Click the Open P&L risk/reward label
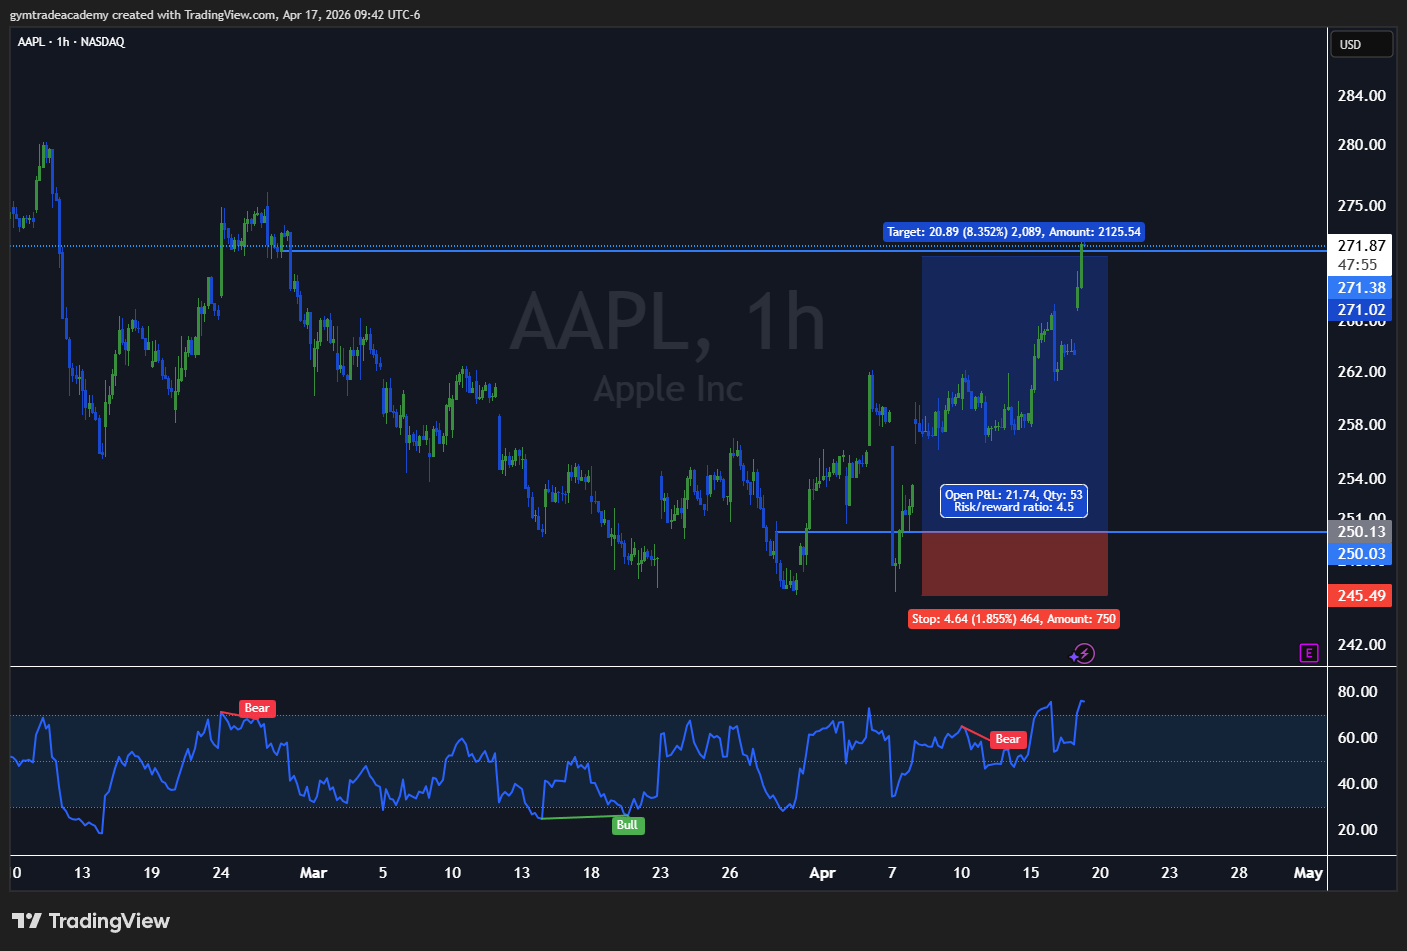The image size is (1407, 951). coord(1014,501)
